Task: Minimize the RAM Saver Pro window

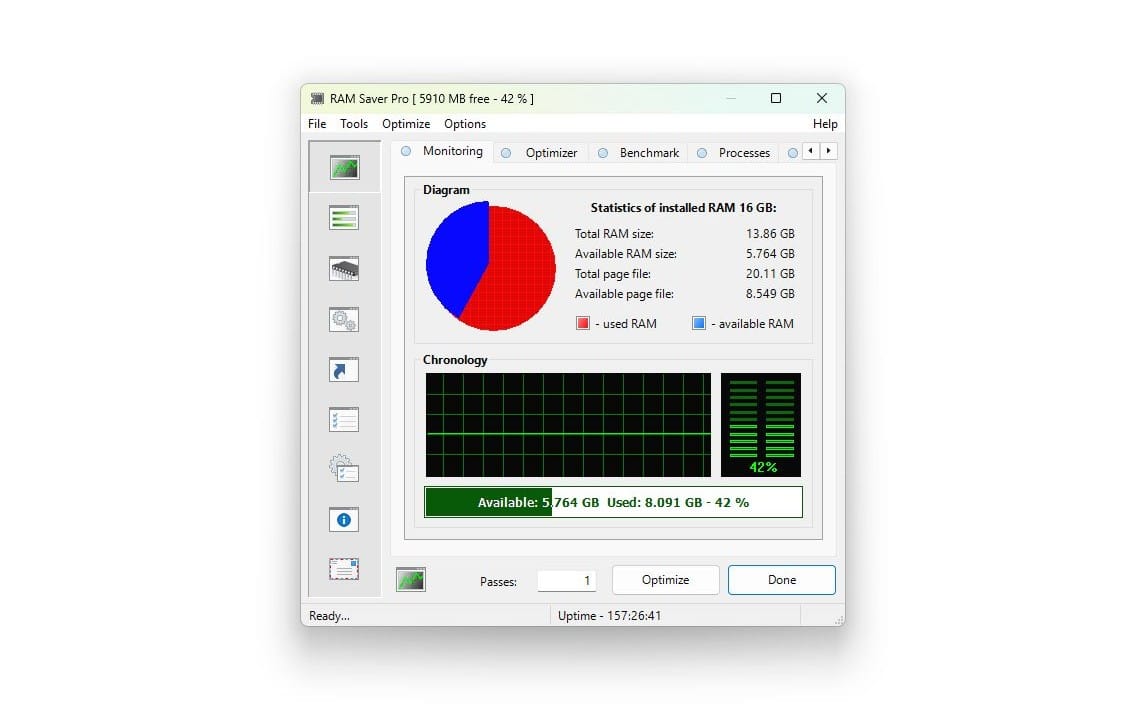Action: click(x=731, y=98)
